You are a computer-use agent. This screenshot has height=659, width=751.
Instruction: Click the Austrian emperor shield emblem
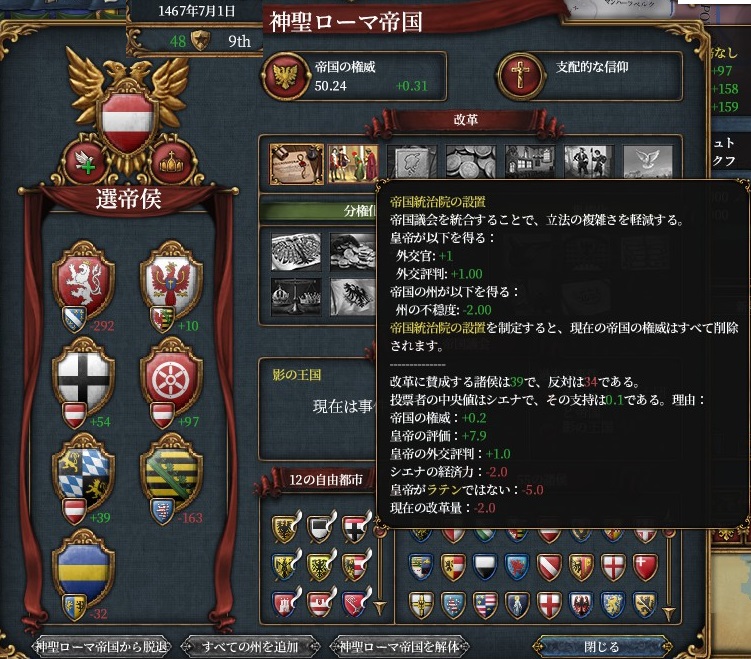[x=127, y=121]
